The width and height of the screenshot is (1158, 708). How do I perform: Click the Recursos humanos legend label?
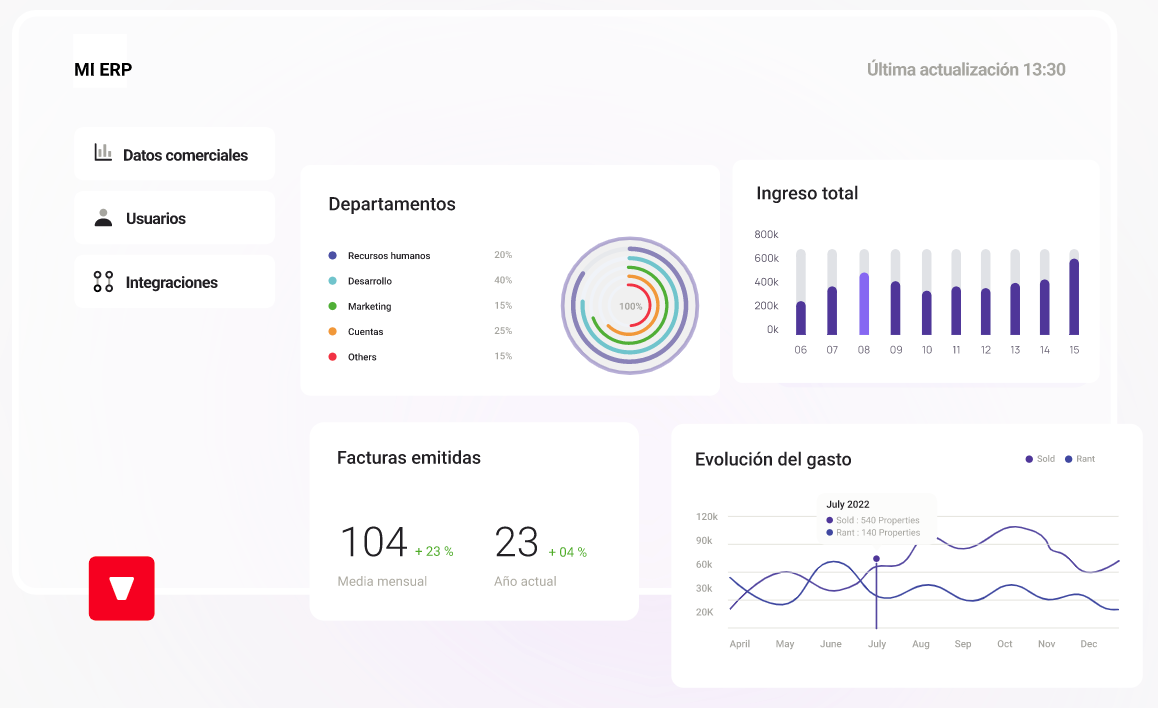389,255
